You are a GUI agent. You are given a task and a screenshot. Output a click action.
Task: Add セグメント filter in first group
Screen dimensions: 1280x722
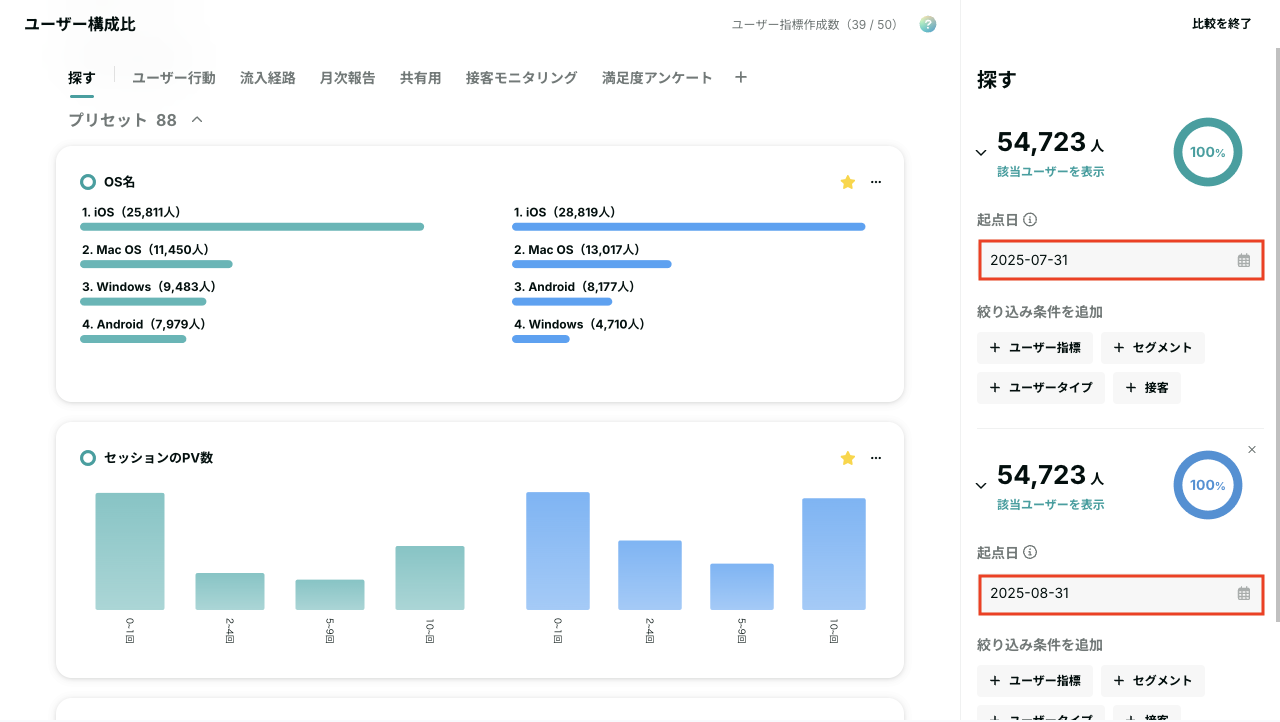click(x=1153, y=348)
